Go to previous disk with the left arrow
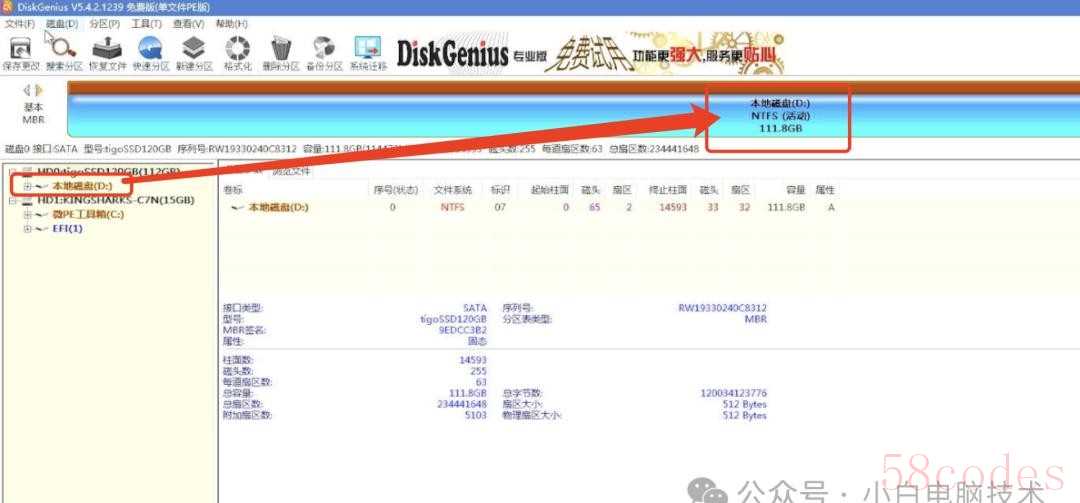 [28, 90]
